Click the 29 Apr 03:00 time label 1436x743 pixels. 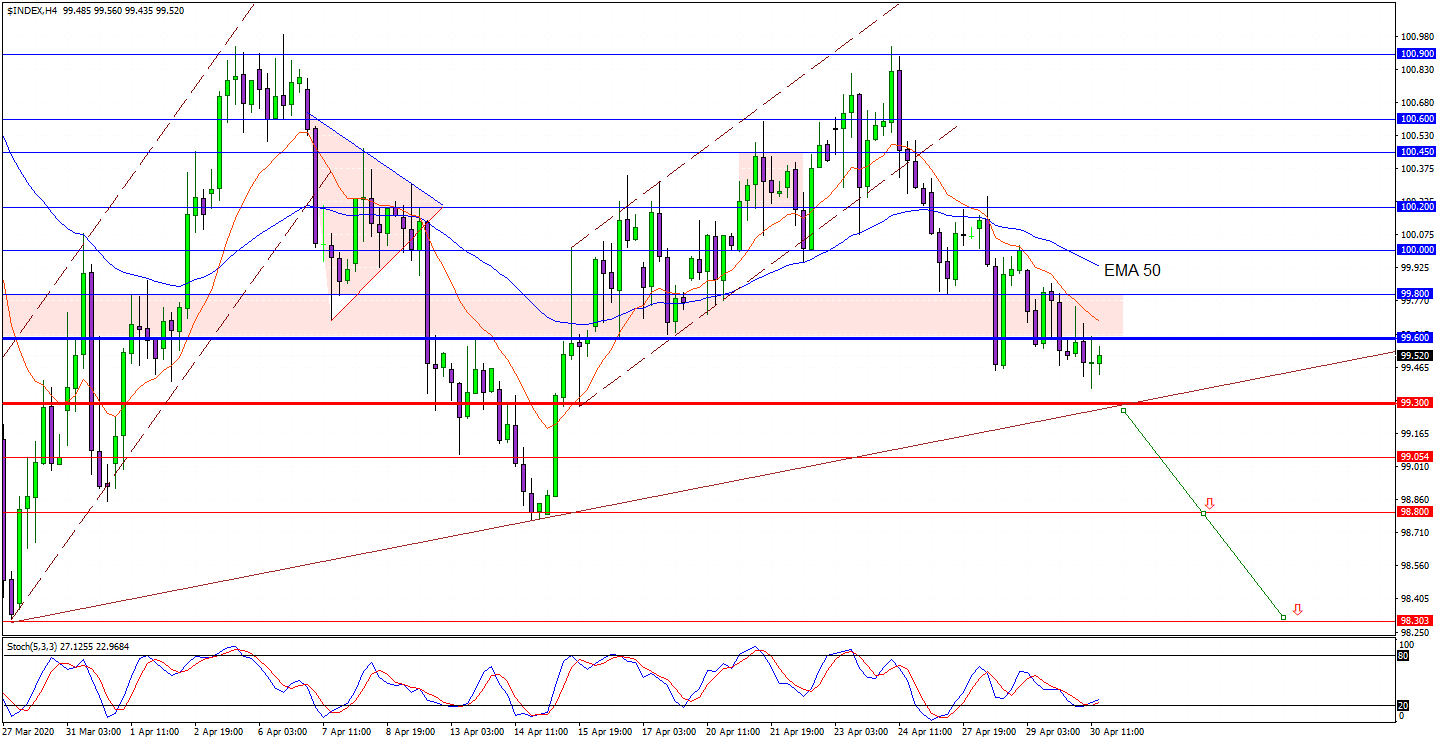[x=1053, y=732]
